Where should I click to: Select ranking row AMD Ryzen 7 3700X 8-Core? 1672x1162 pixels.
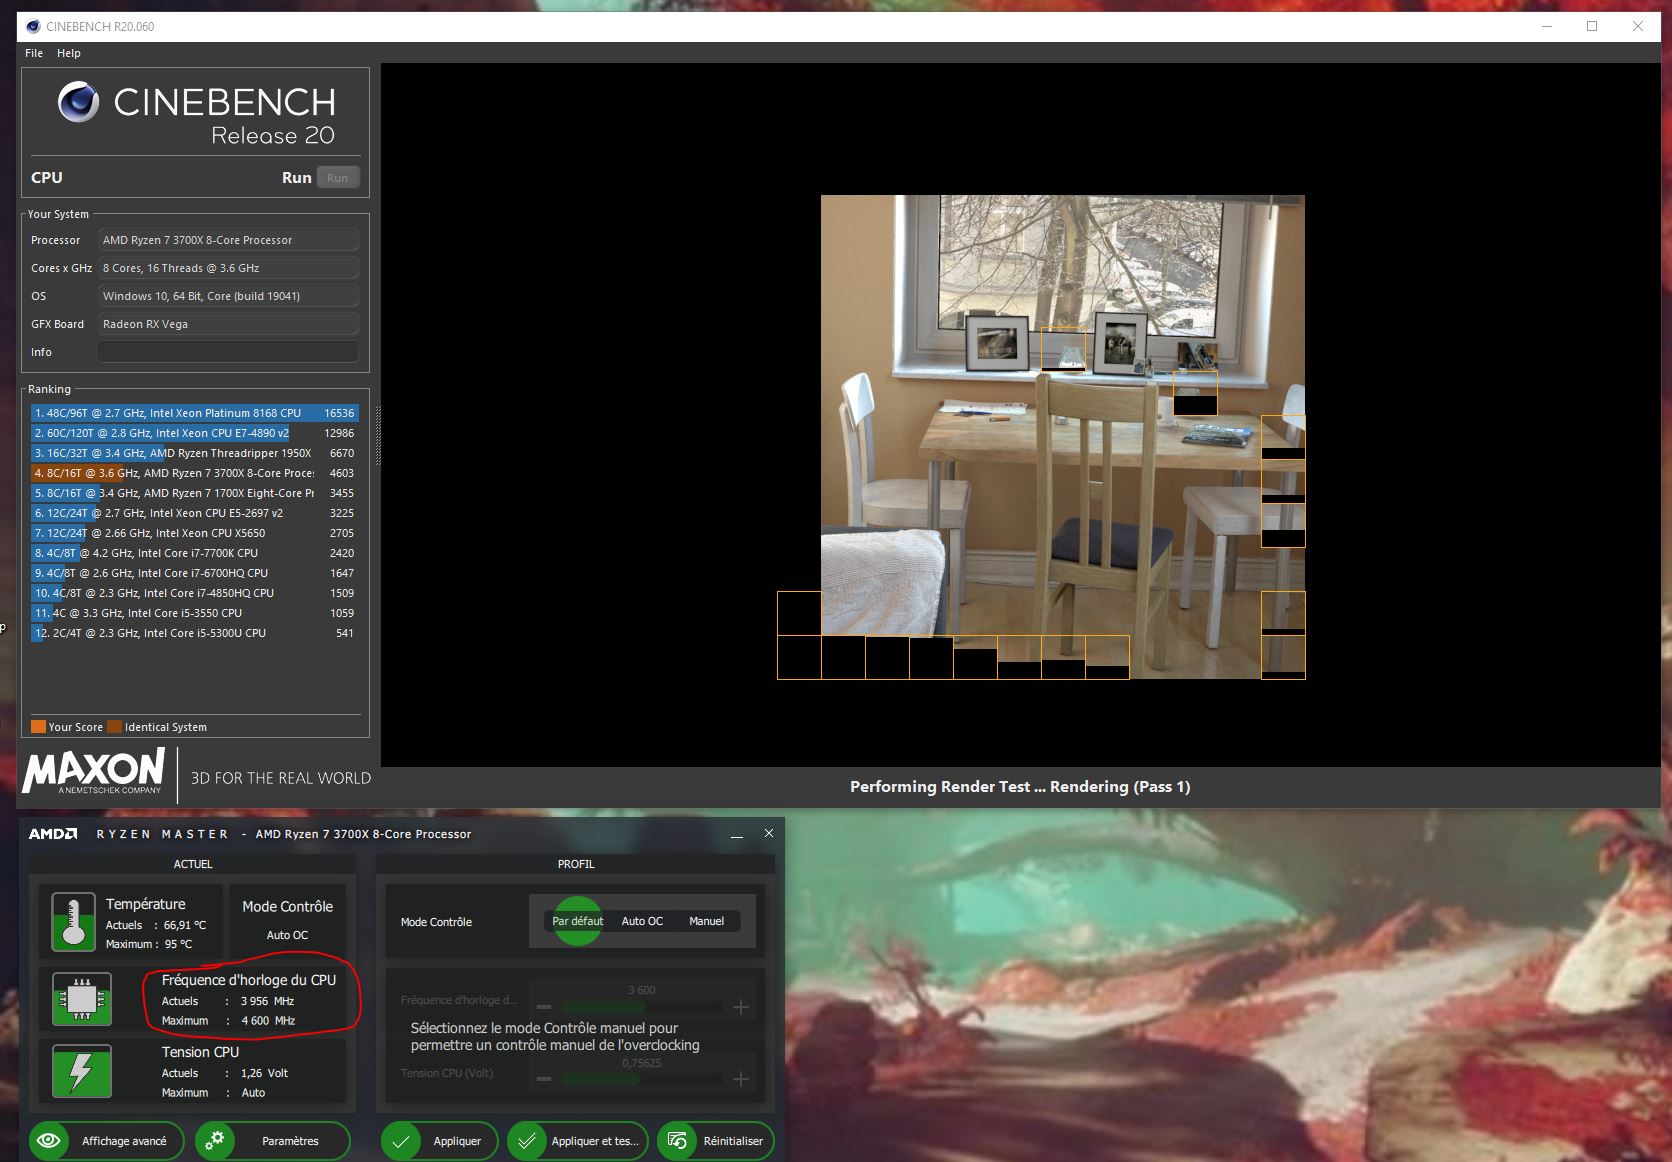(195, 473)
